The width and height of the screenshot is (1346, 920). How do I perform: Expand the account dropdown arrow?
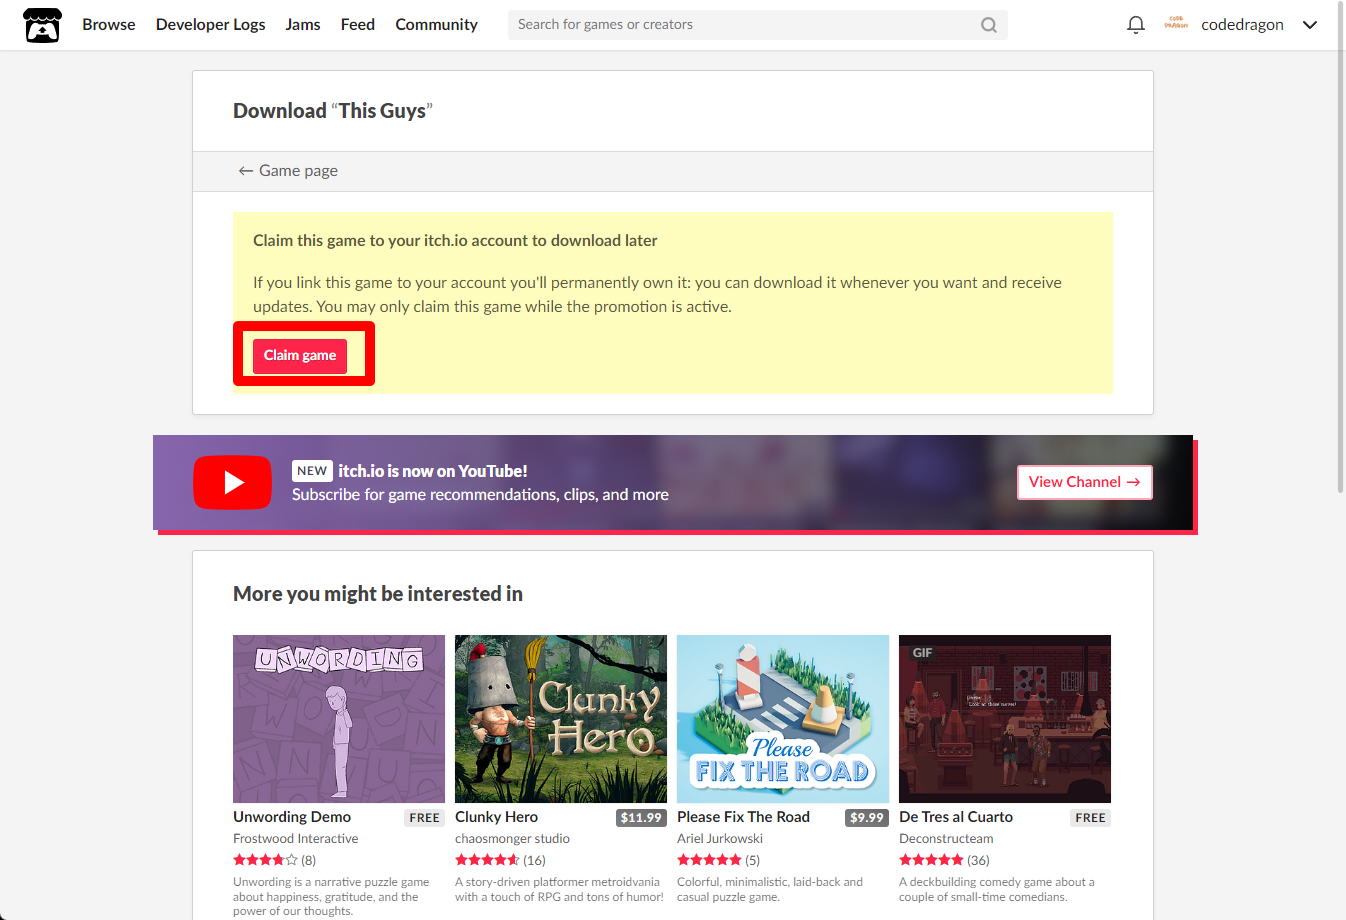(1310, 25)
